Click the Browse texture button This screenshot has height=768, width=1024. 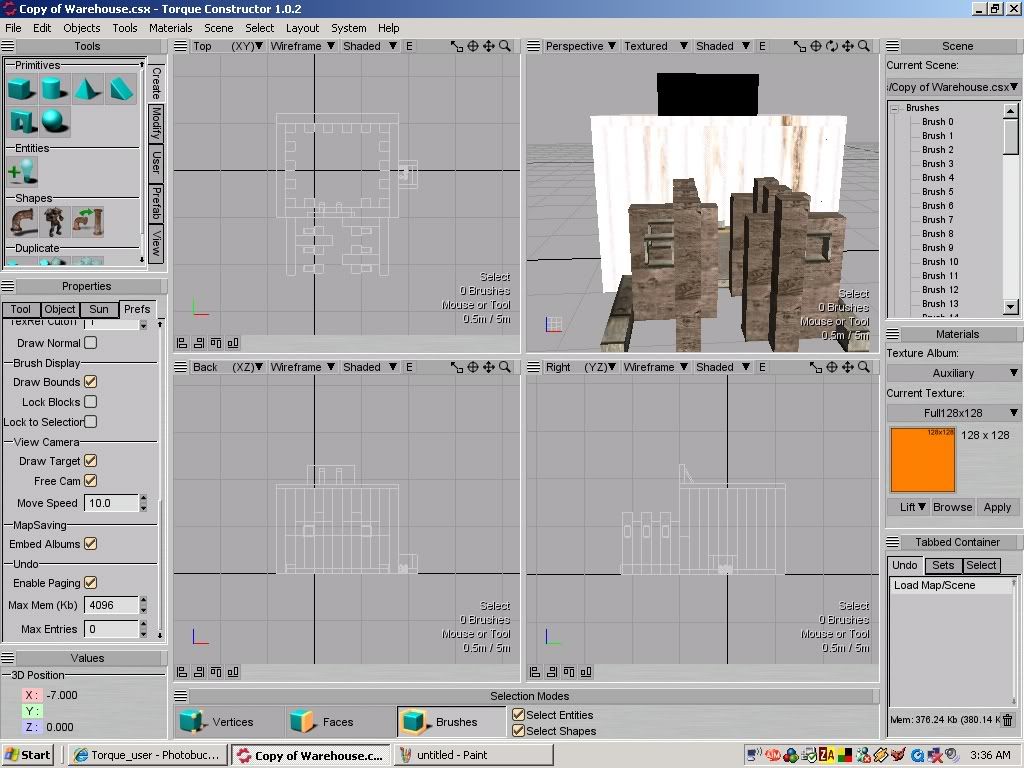pyautogui.click(x=952, y=507)
